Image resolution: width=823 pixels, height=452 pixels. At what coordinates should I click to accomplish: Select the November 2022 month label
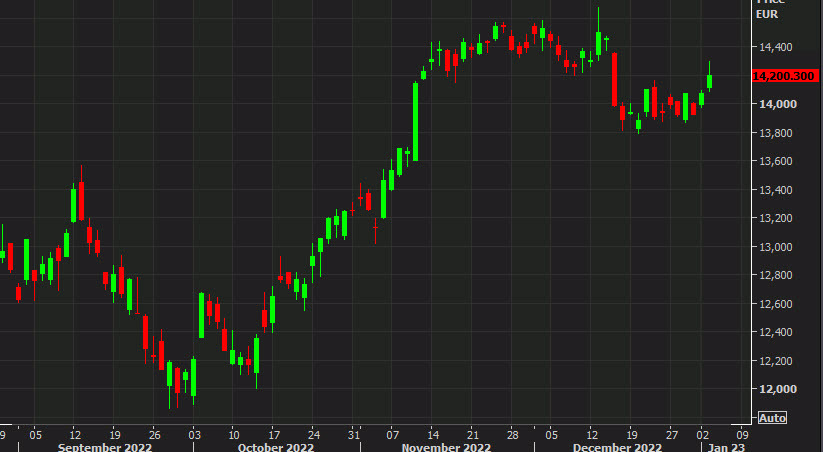pos(446,447)
